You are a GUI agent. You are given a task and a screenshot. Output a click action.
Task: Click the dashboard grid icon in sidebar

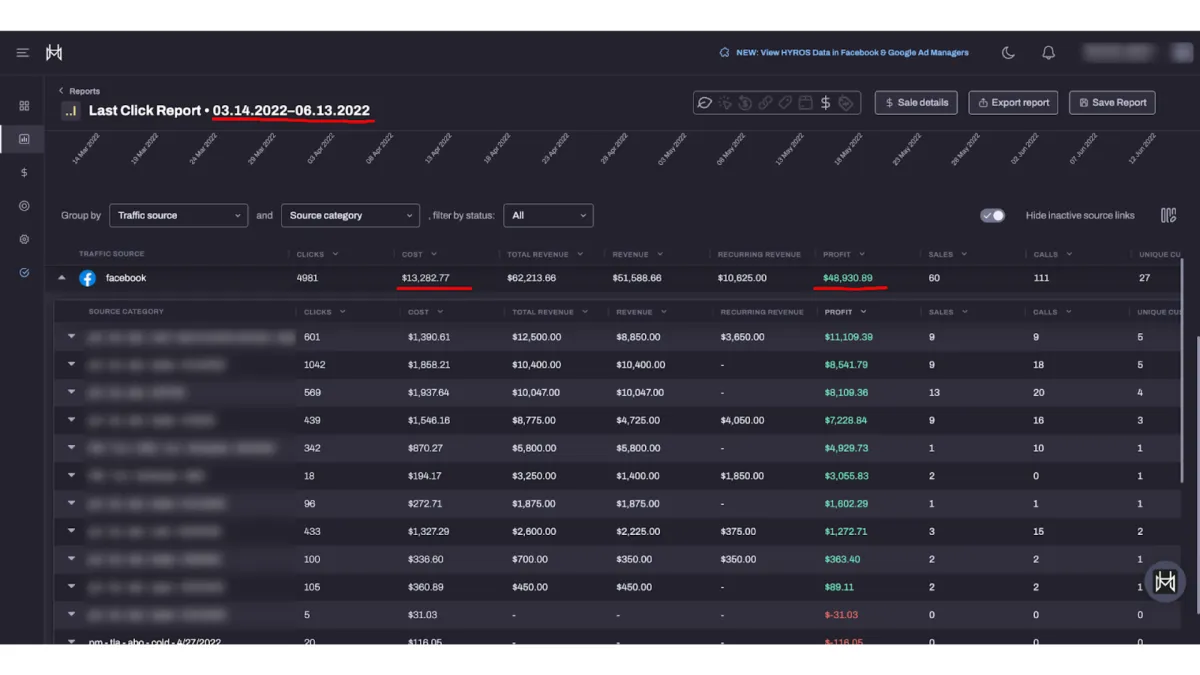tap(24, 106)
